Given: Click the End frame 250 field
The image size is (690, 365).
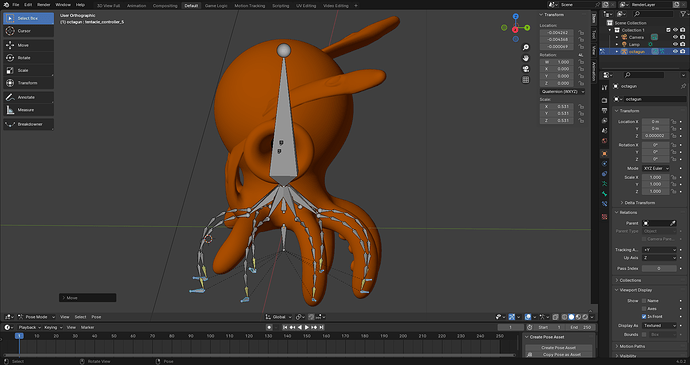Looking at the screenshot, I should pyautogui.click(x=581, y=327).
